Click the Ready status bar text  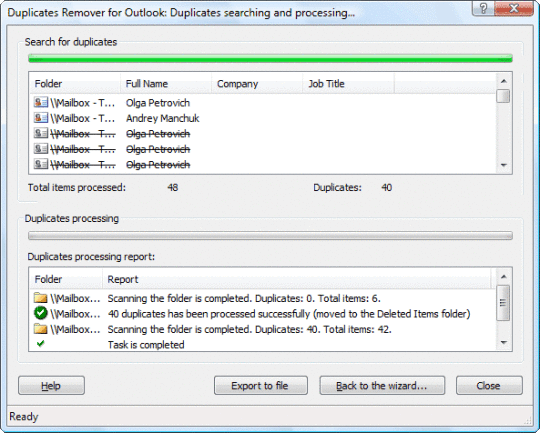click(24, 416)
